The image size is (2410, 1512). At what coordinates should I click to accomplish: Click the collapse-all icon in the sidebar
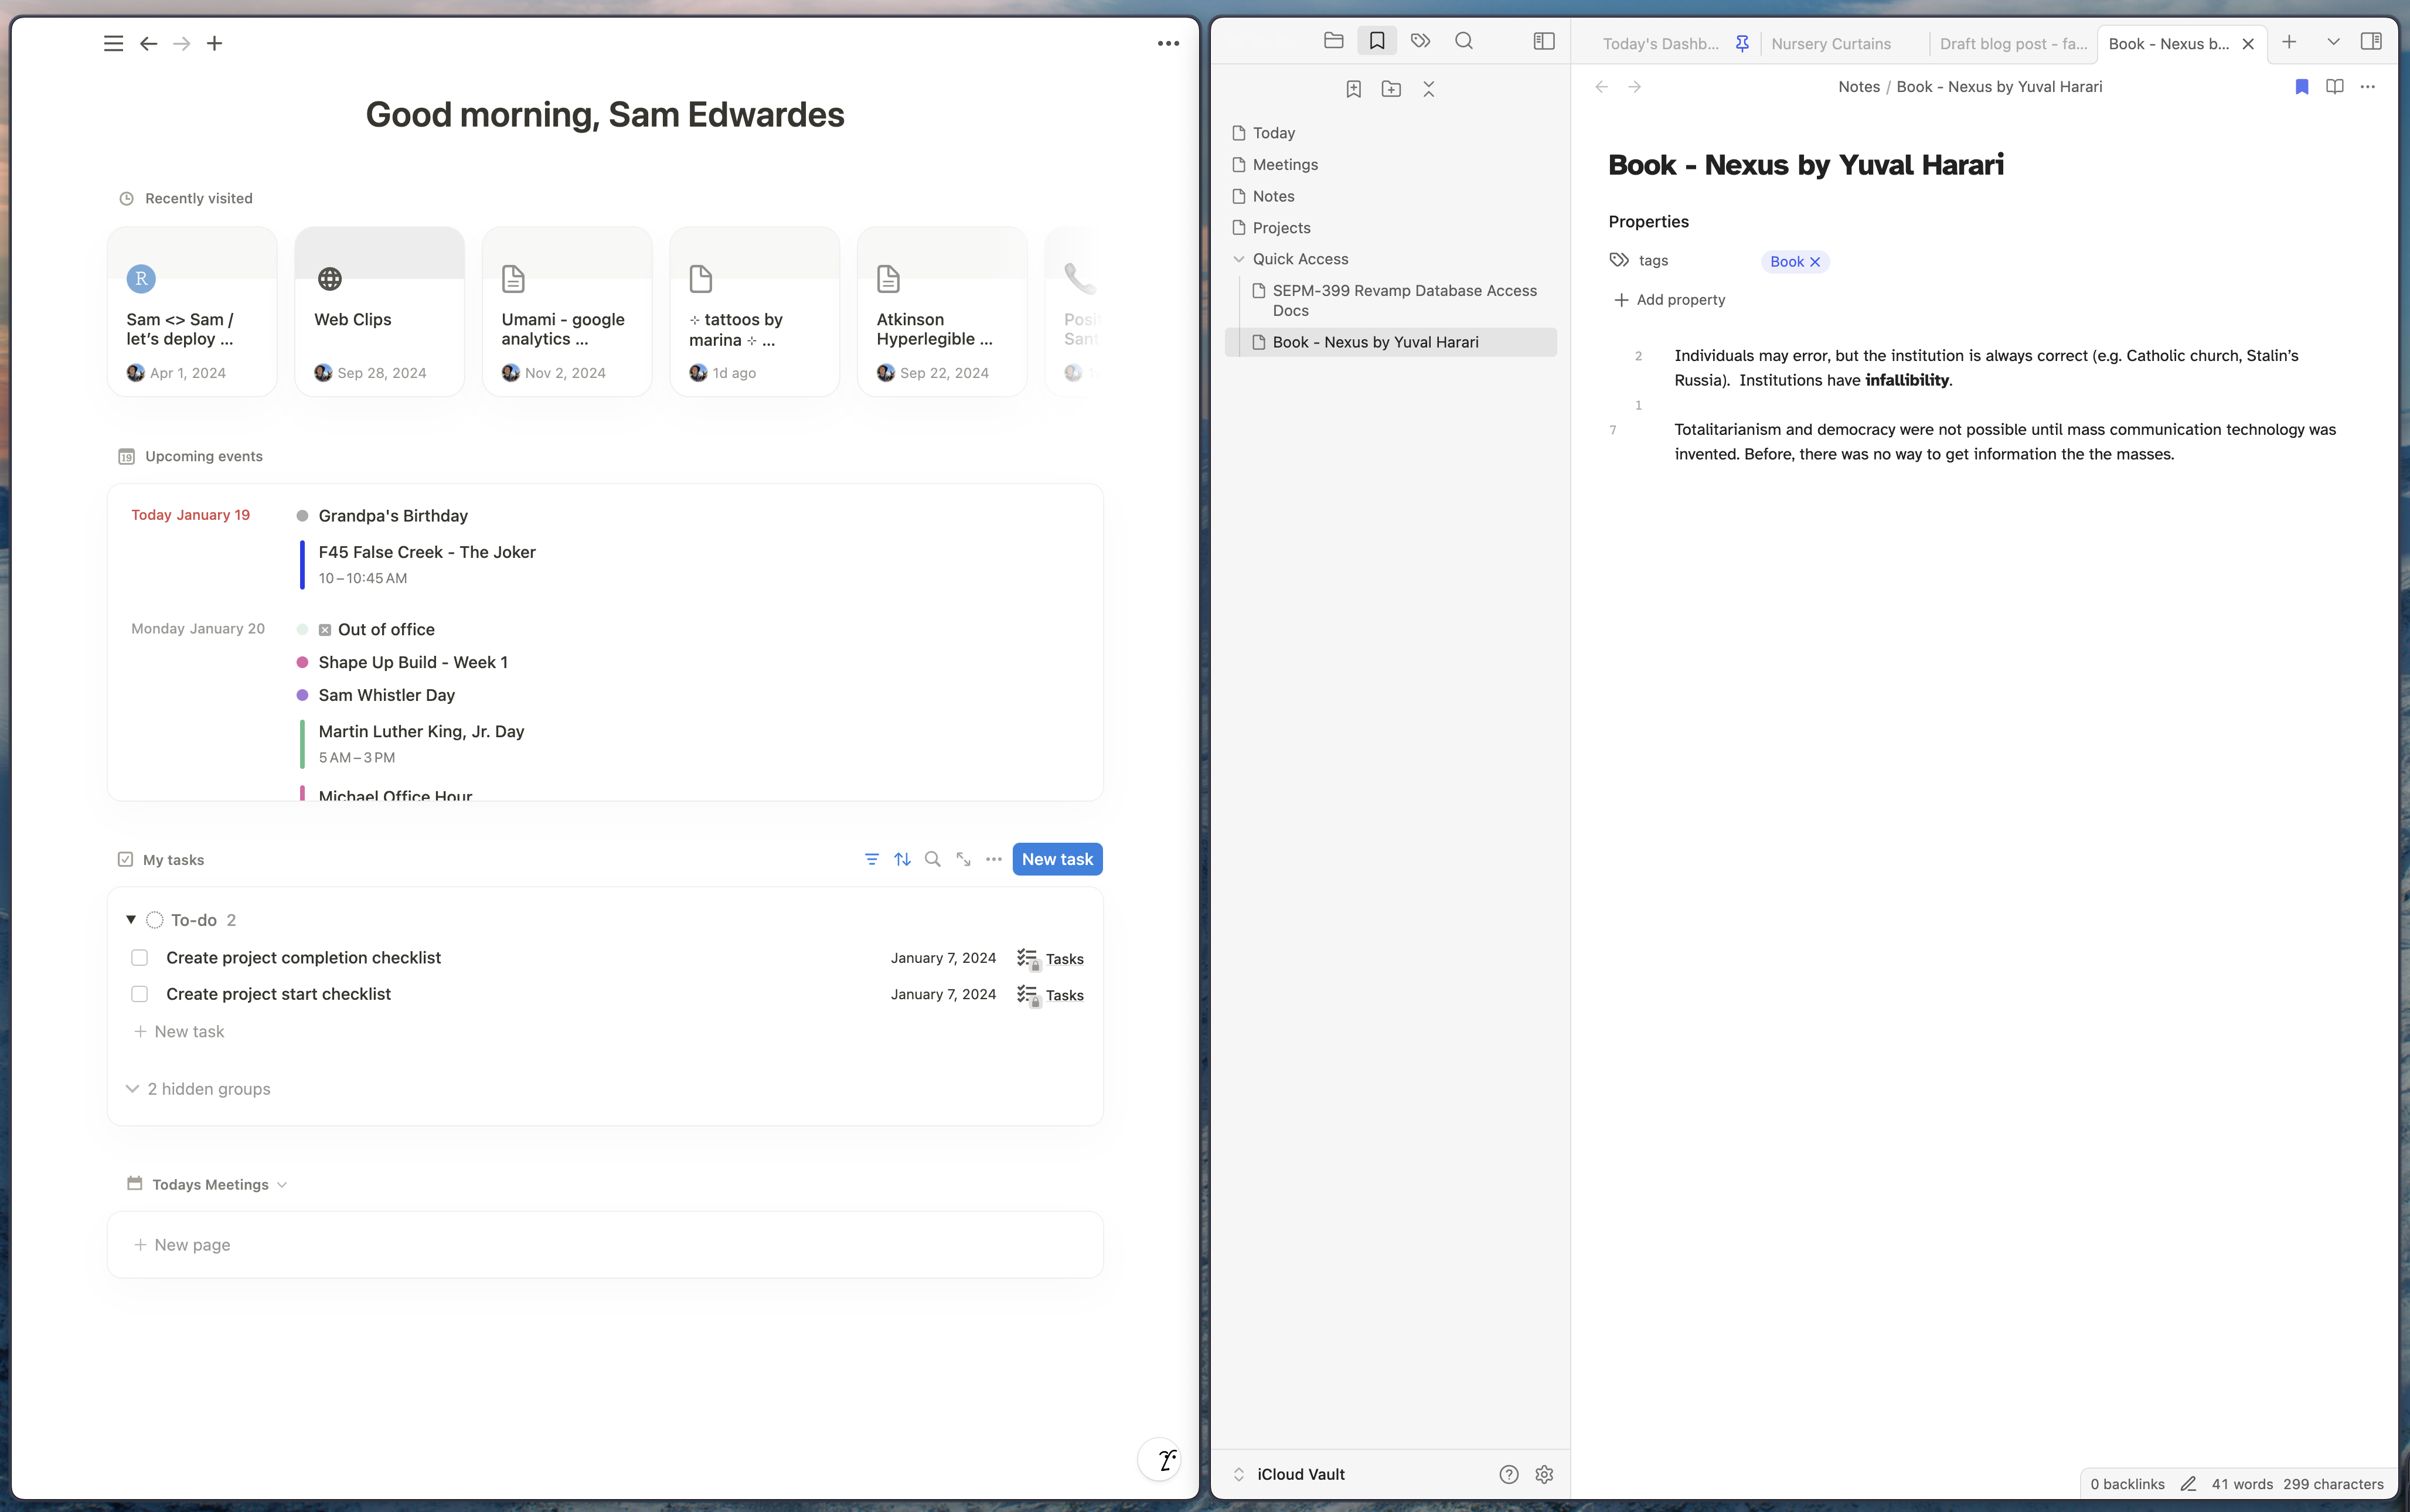pos(1428,89)
